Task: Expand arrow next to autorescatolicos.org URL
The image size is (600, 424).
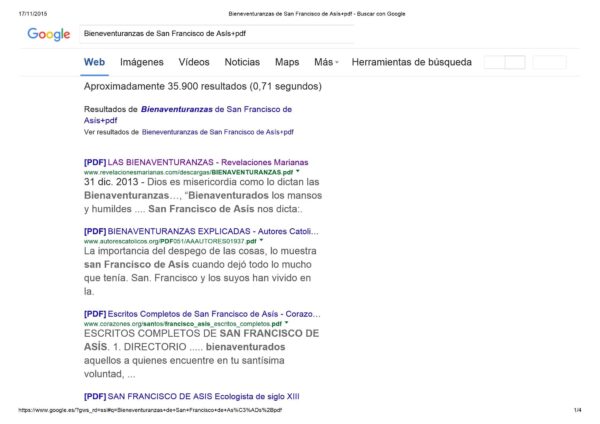Action: point(261,241)
